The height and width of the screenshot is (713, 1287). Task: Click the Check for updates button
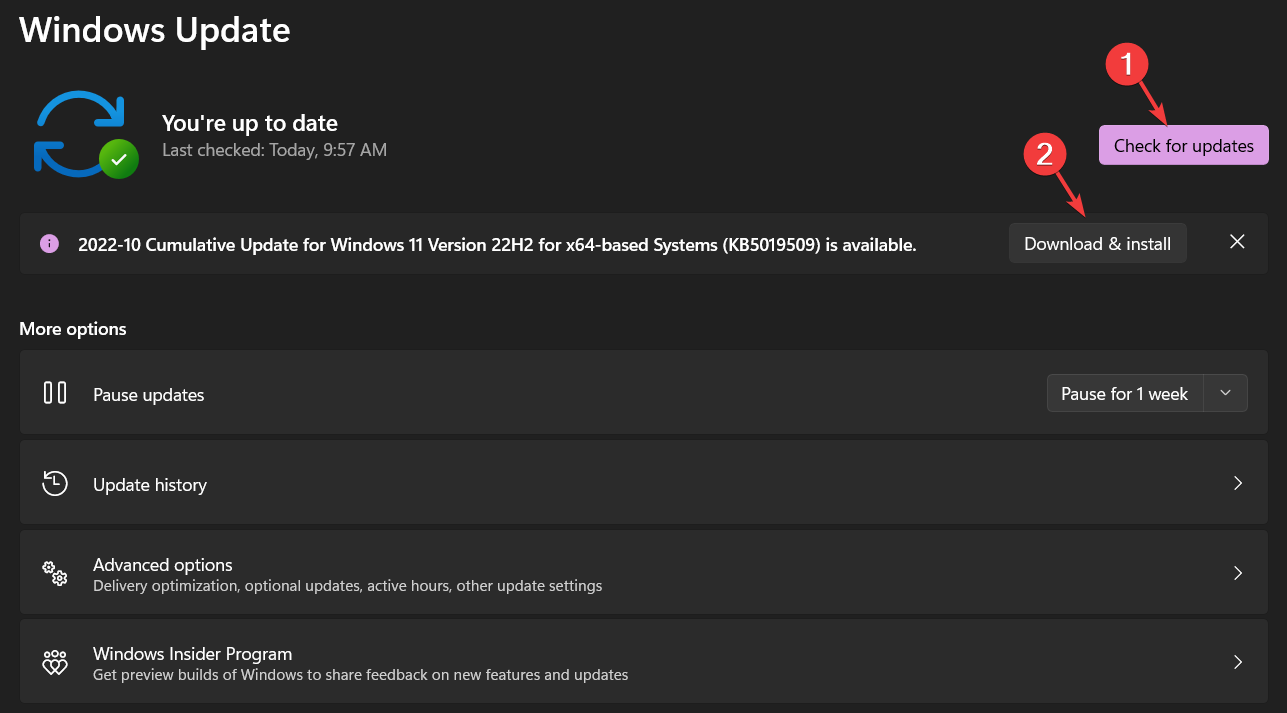pos(1183,145)
